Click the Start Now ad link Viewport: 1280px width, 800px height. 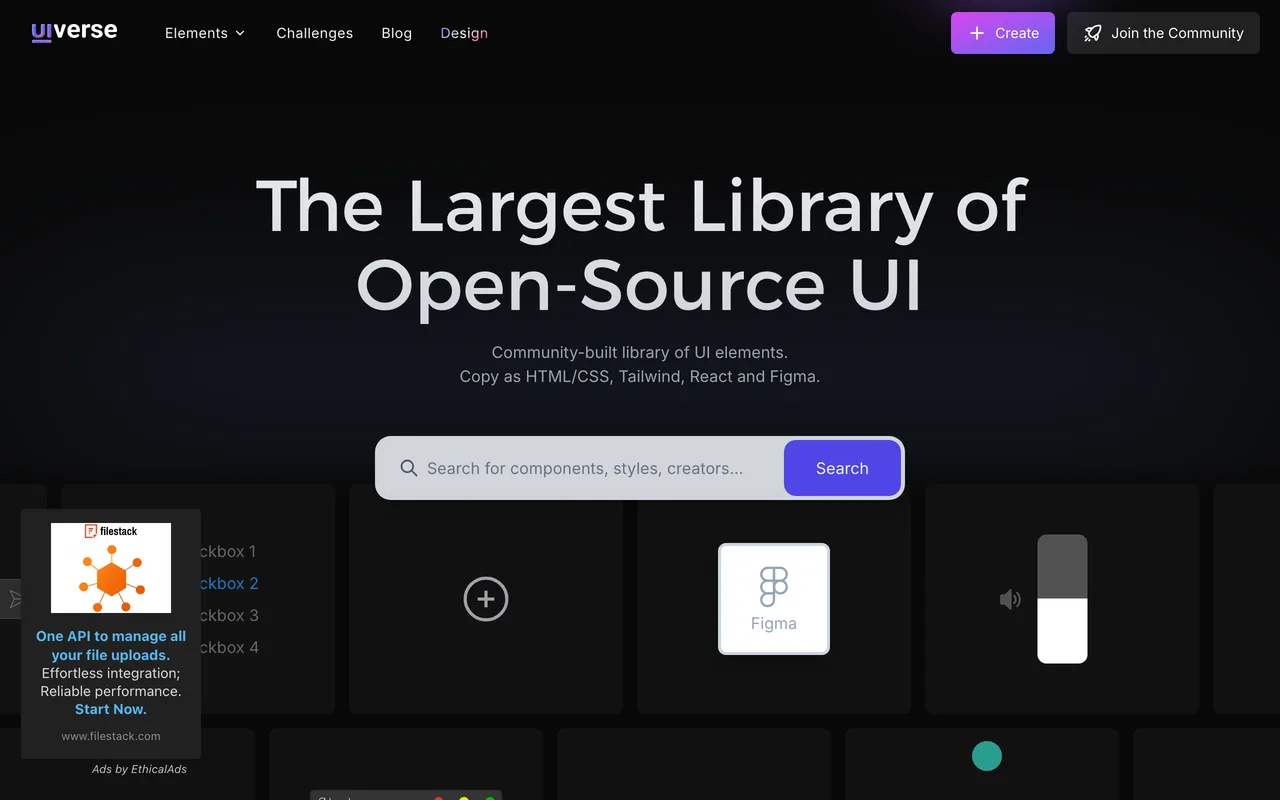click(x=111, y=709)
